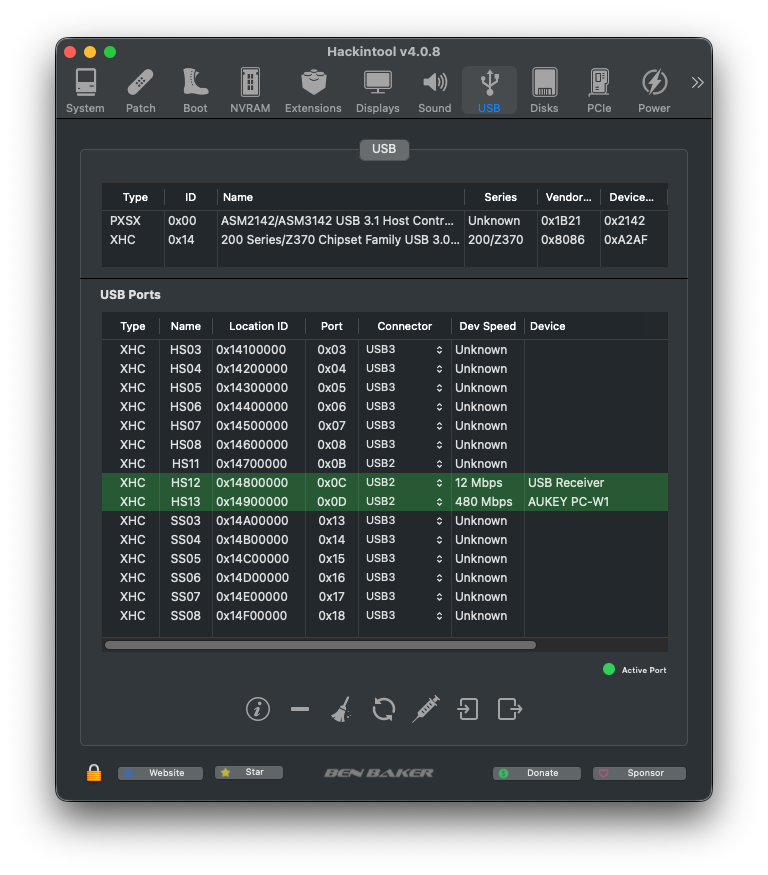
Task: Click the syringe inject icon
Action: 426,709
